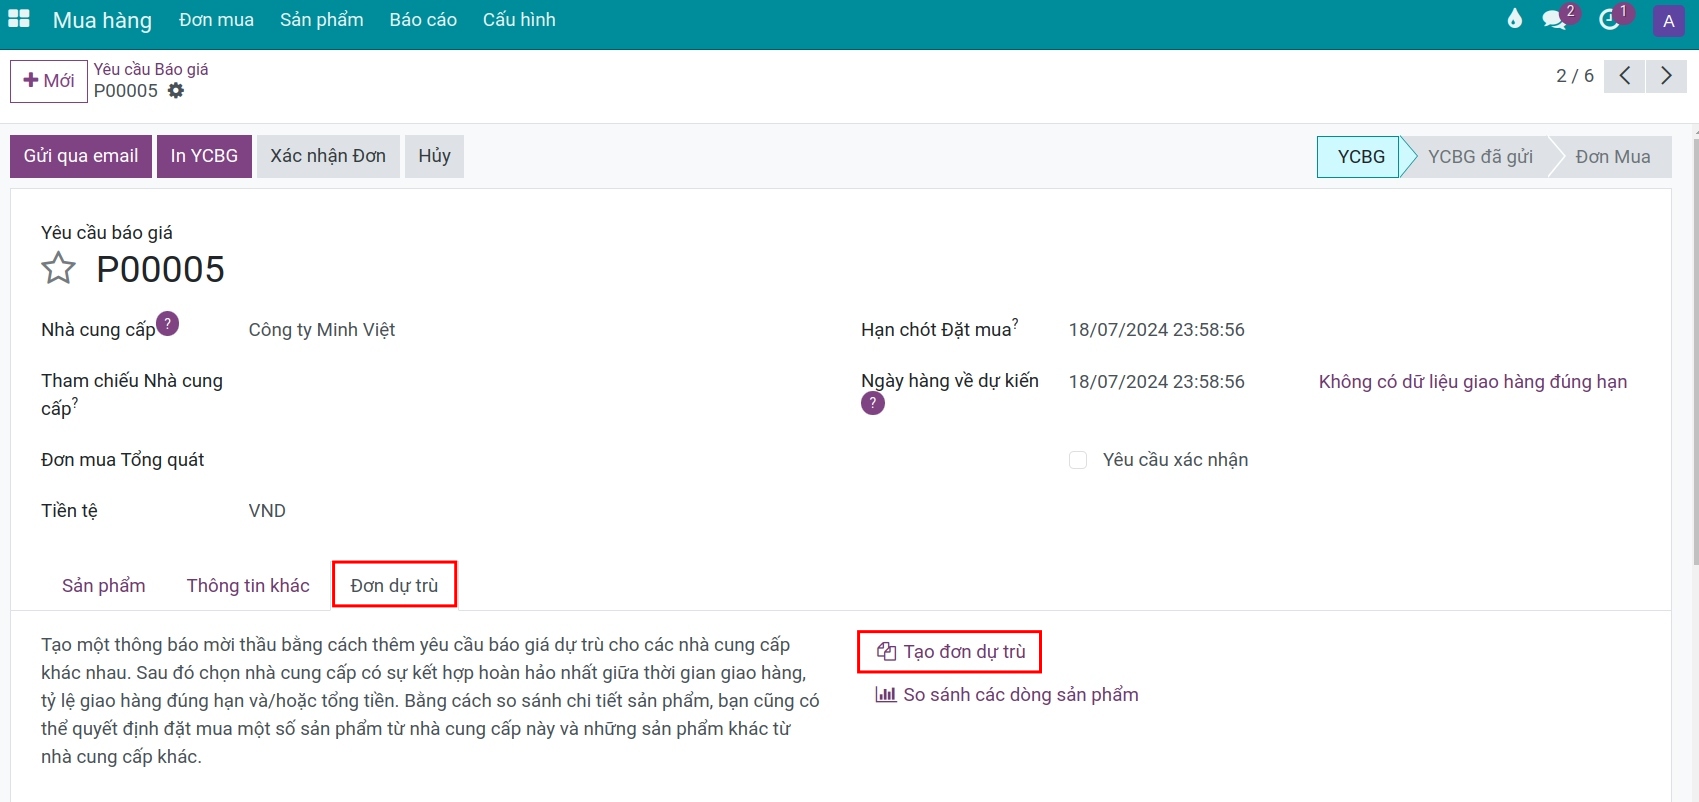Open the user avatar menu
Image resolution: width=1699 pixels, height=802 pixels.
tap(1668, 20)
